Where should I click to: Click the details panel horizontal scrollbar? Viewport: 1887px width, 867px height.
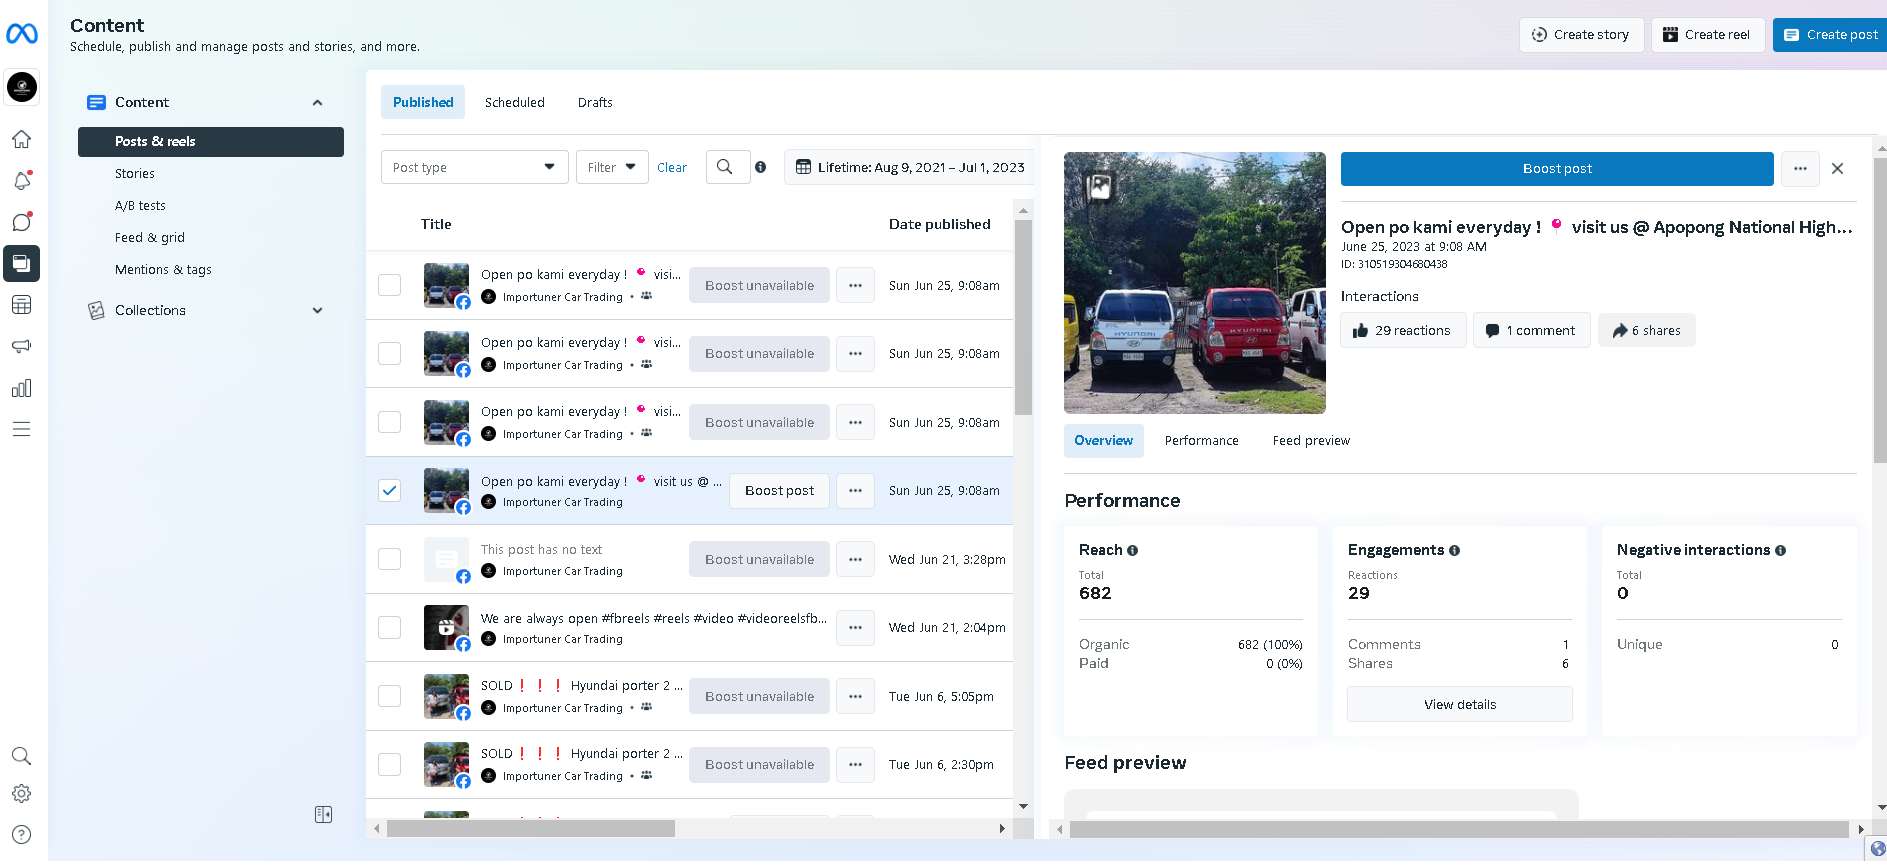point(1459,829)
